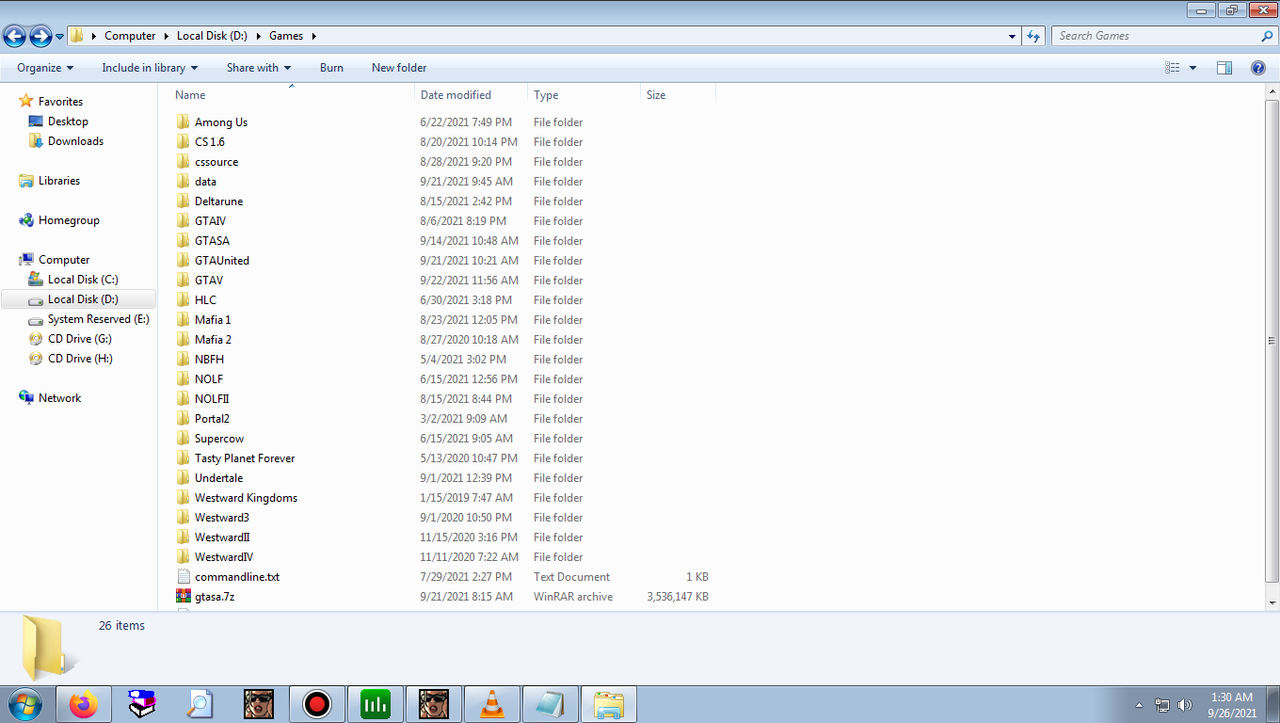Screen dimensions: 1280x723
Task: Open the view options dropdown arrow
Action: 1193,68
